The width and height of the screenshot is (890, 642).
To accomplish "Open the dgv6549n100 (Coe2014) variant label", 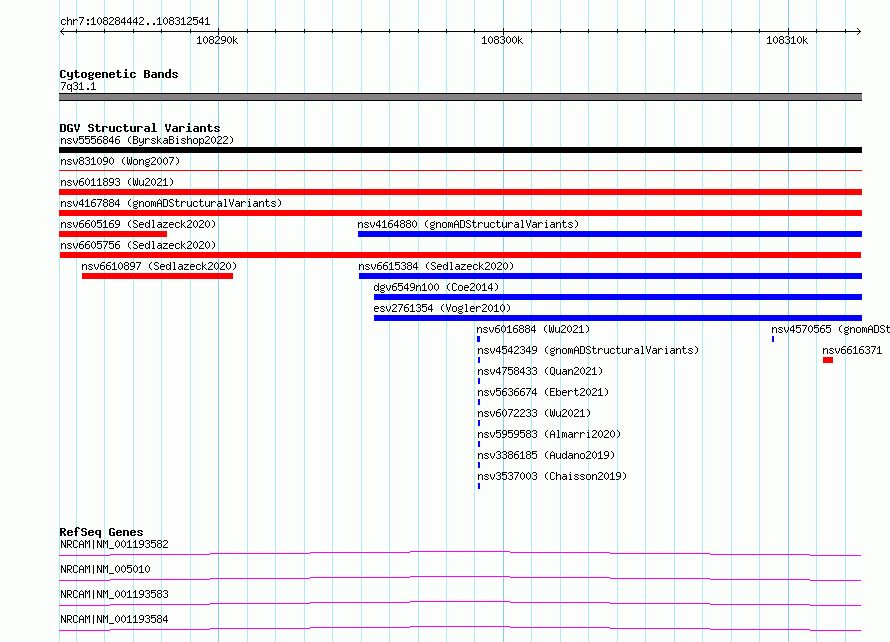I will [x=436, y=287].
